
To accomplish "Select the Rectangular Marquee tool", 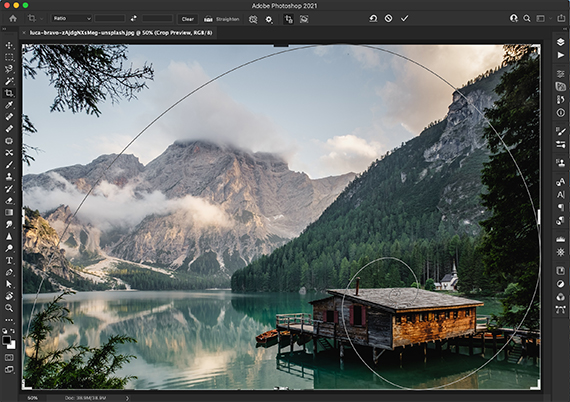I will coord(9,57).
